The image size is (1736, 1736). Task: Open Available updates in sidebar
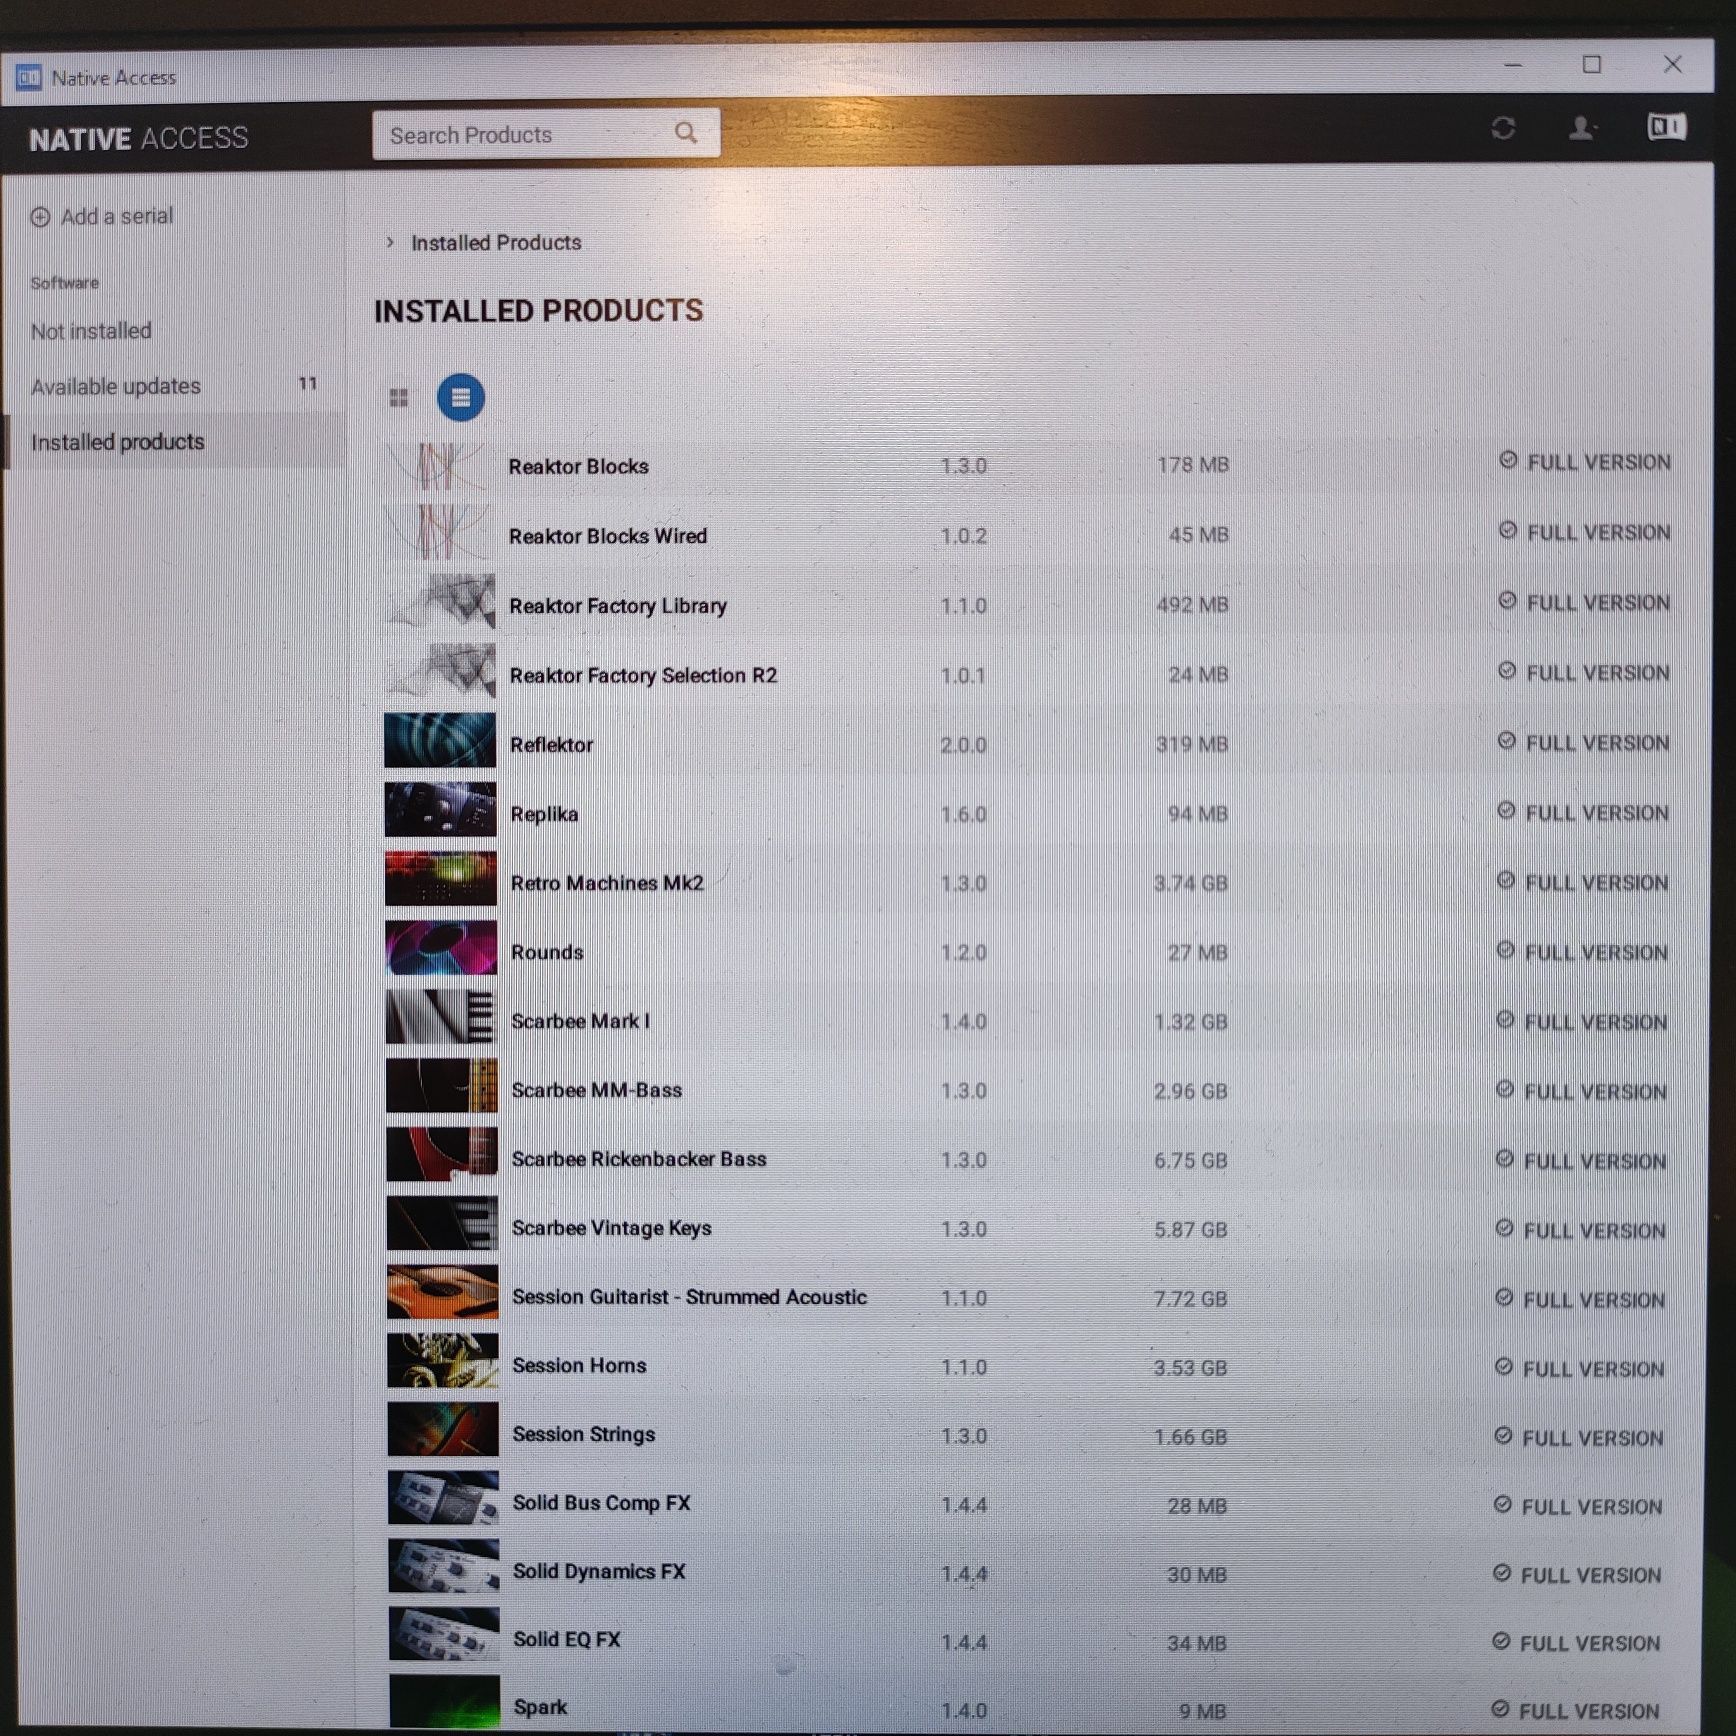pyautogui.click(x=116, y=386)
